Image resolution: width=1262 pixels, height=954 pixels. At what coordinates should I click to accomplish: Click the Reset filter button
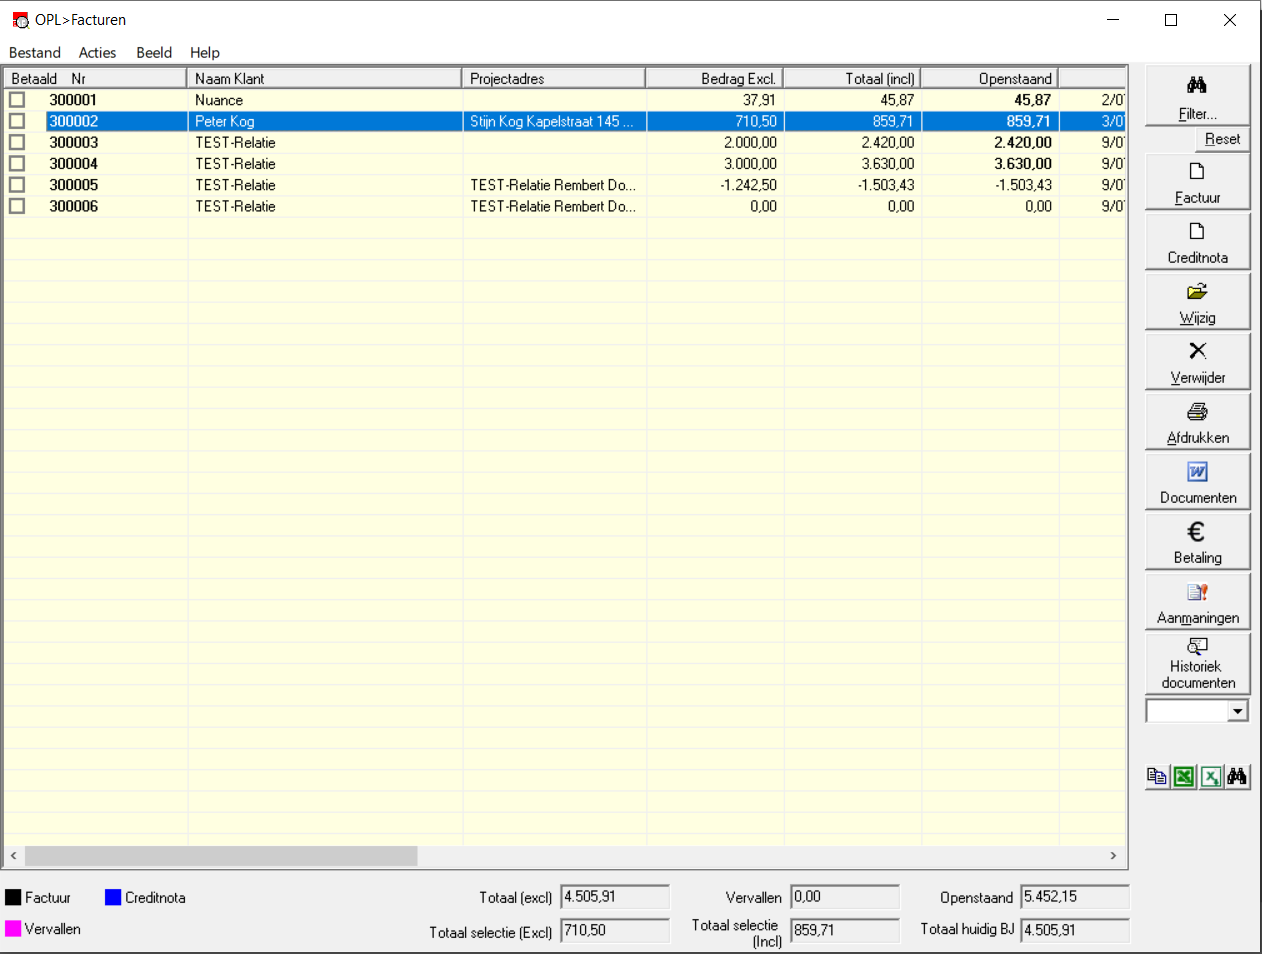1222,139
